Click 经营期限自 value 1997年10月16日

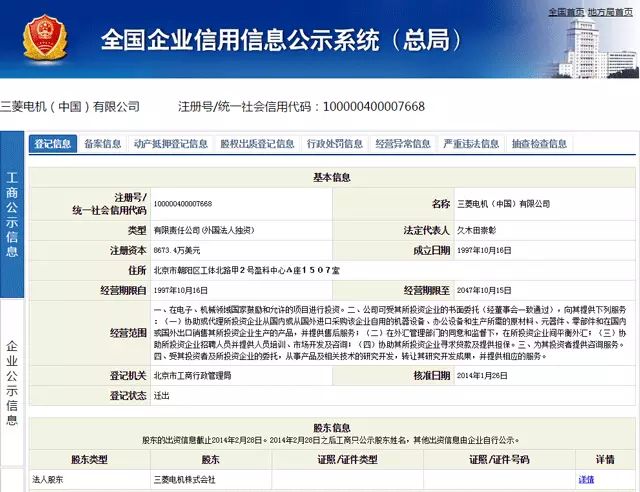[x=180, y=290]
